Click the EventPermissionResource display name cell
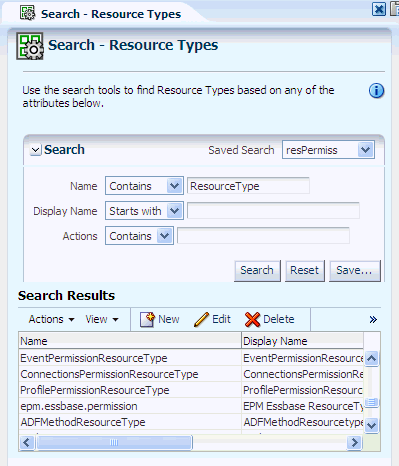399x466 pixels. tap(303, 358)
